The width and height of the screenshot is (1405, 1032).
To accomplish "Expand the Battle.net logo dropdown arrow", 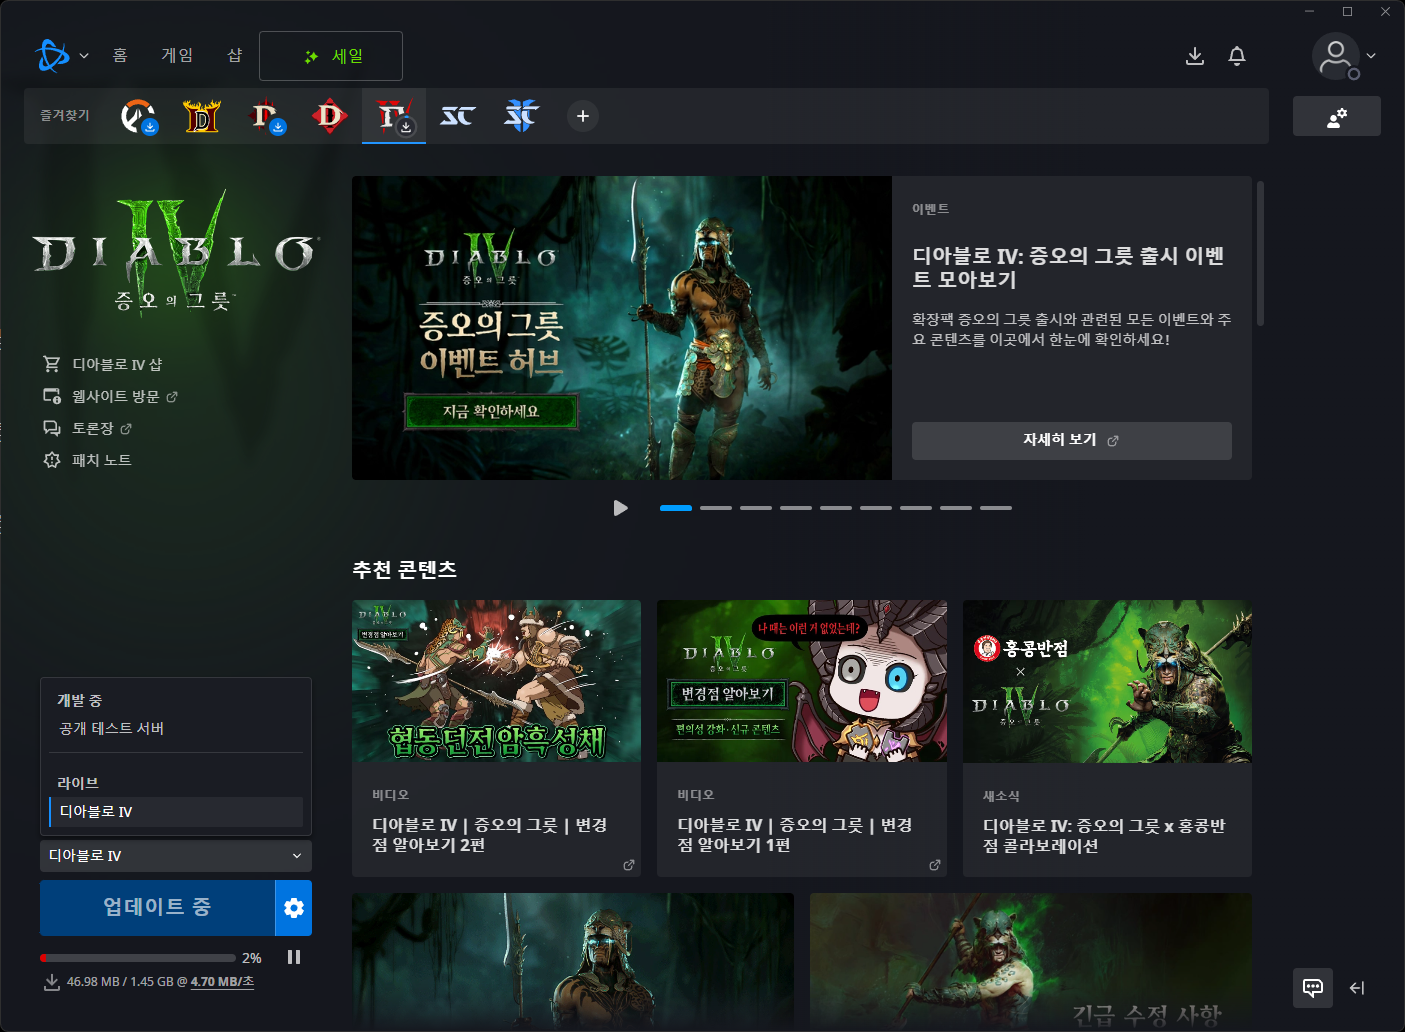I will coord(84,56).
